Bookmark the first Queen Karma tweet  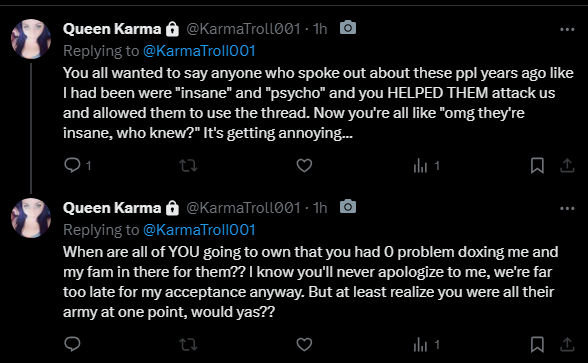tap(537, 165)
